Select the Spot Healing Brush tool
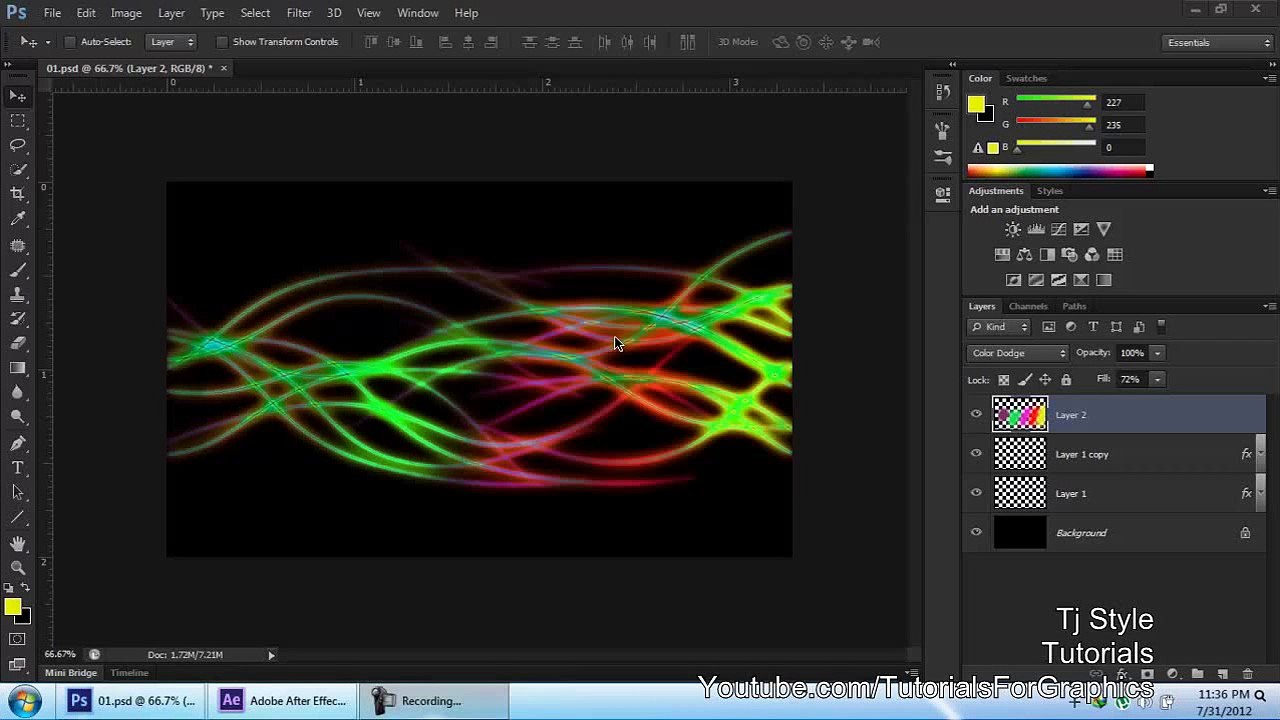The width and height of the screenshot is (1280, 720). [x=18, y=246]
